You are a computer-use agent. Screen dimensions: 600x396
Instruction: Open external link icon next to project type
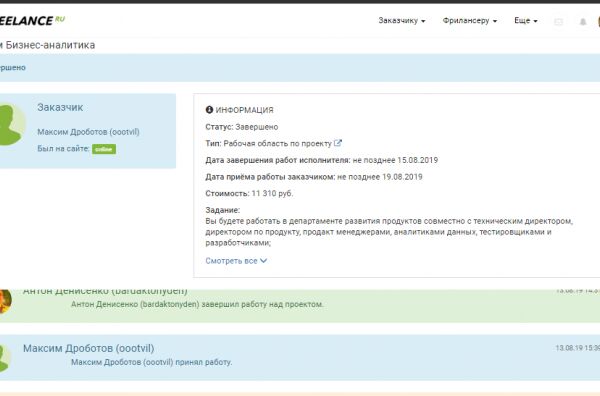pos(338,143)
